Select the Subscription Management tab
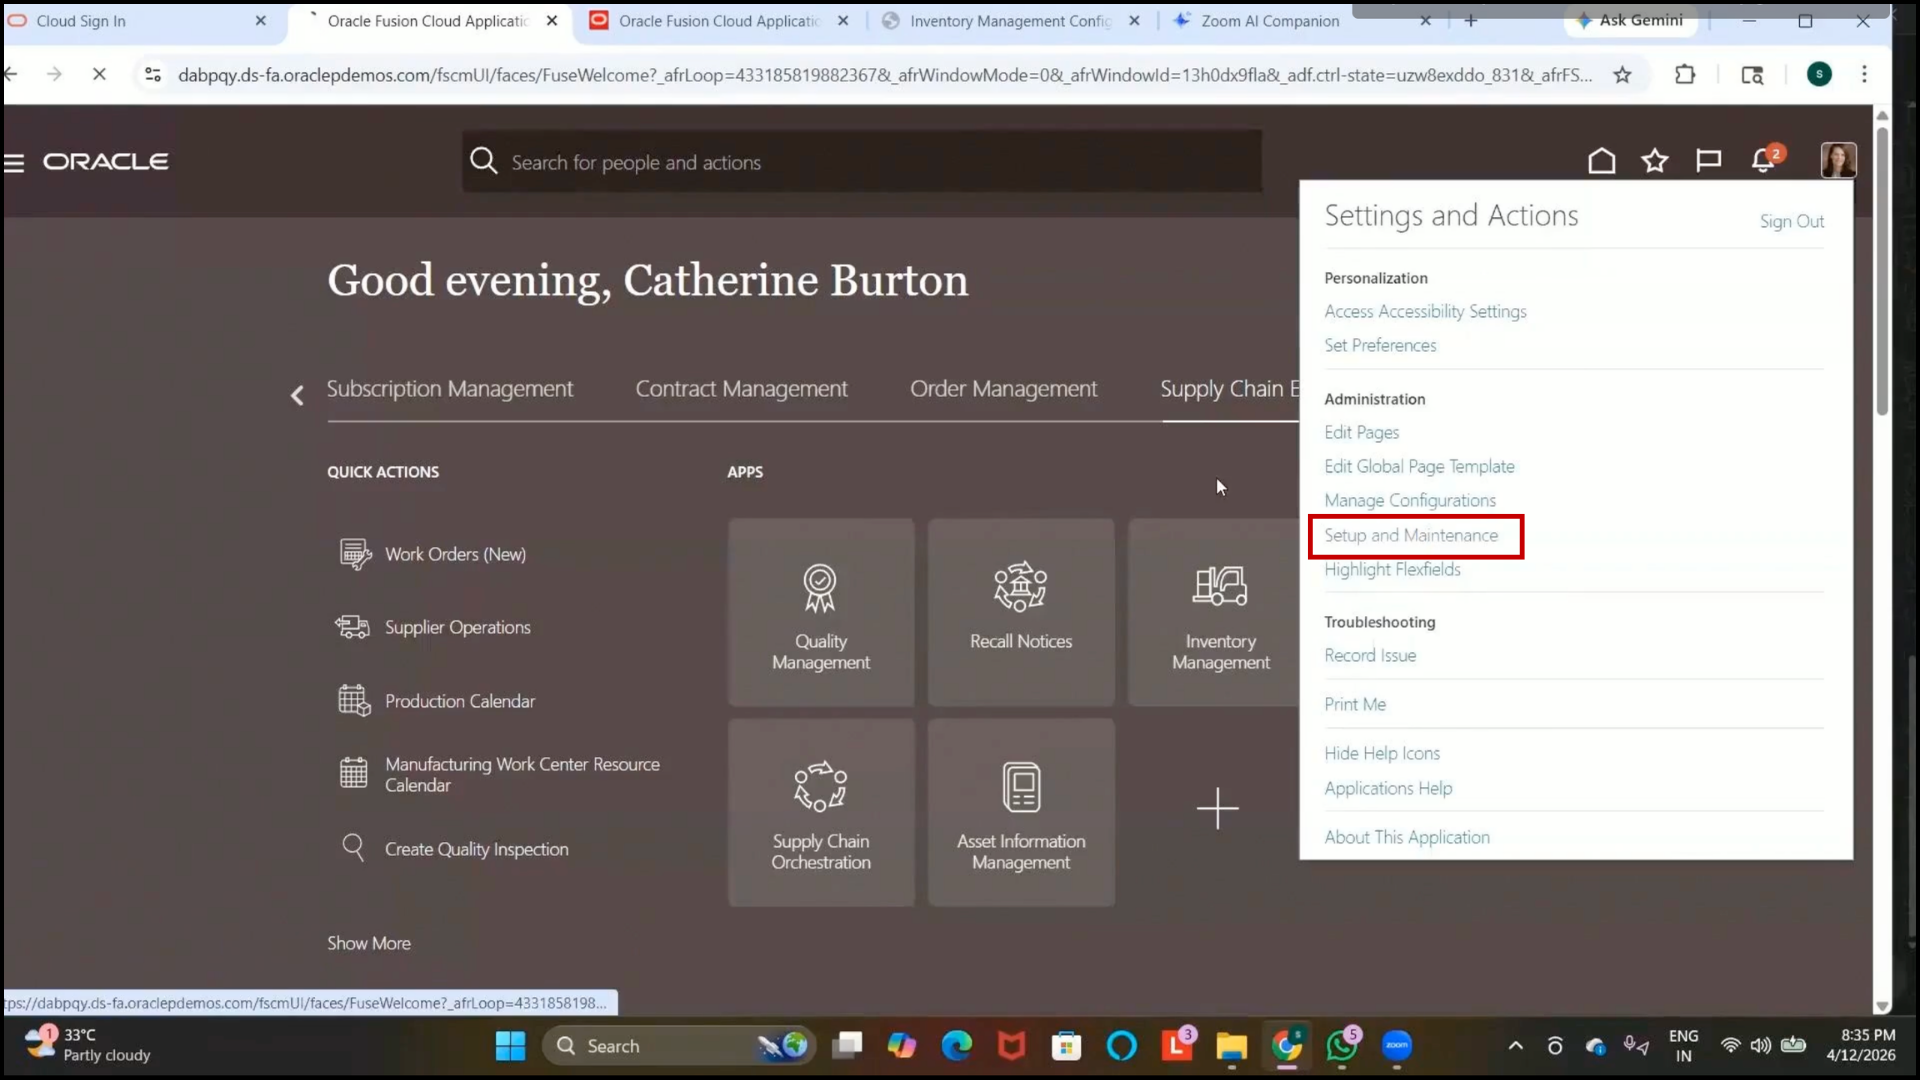 click(x=450, y=389)
